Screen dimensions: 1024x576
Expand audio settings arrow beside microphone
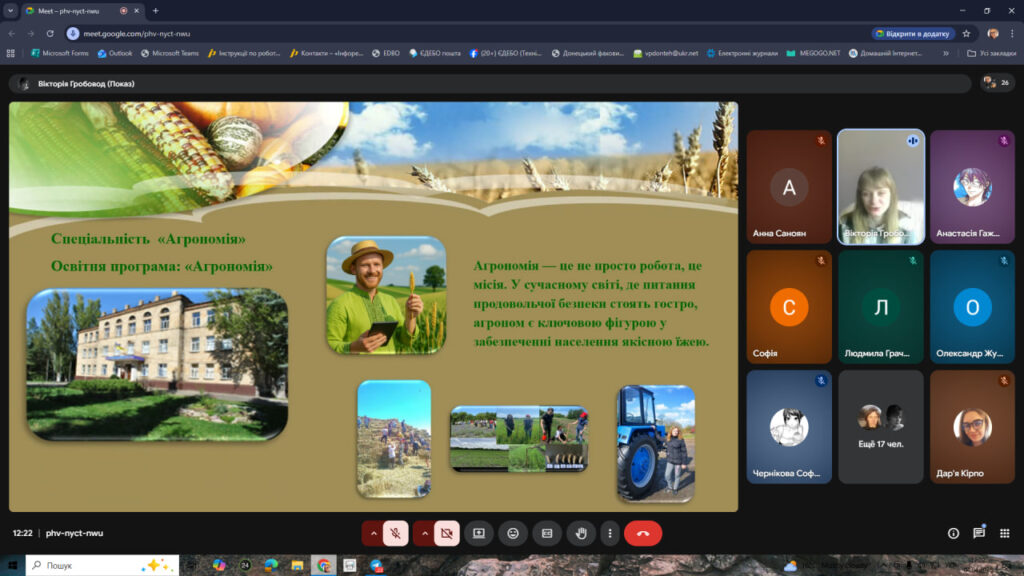373,533
